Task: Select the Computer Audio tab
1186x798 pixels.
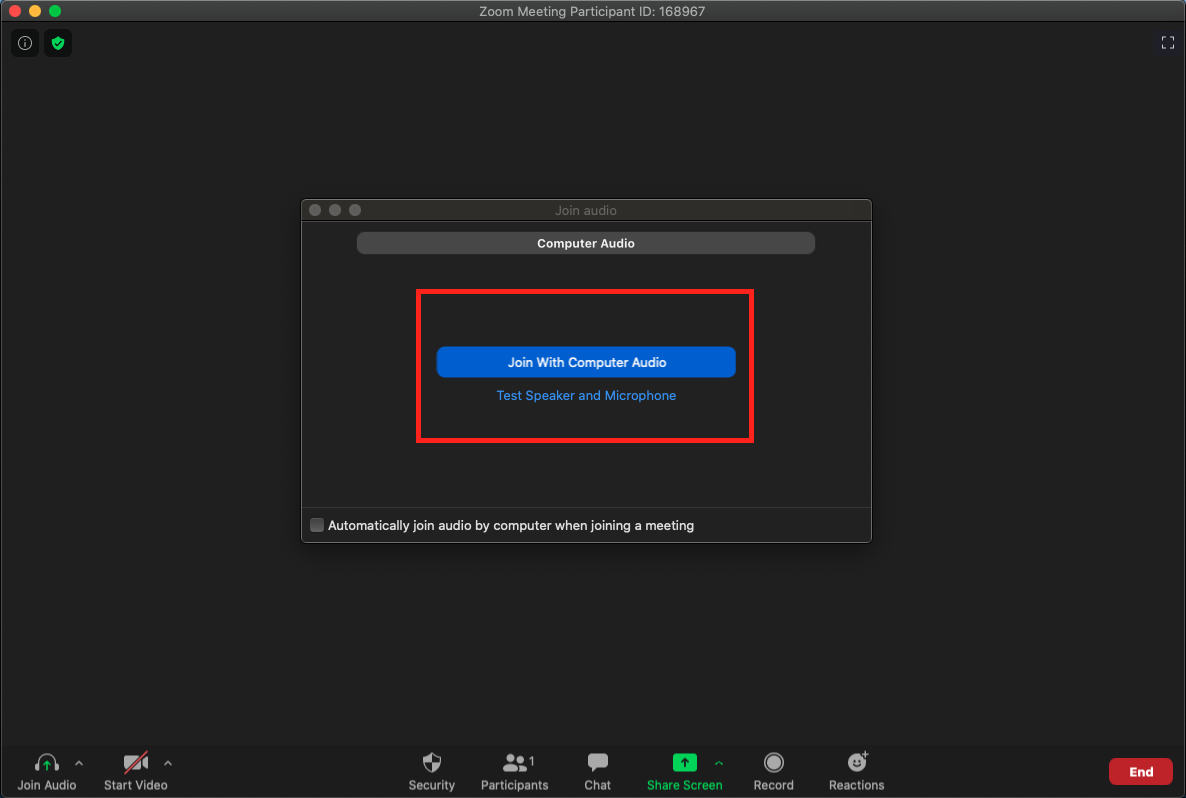Action: click(586, 244)
